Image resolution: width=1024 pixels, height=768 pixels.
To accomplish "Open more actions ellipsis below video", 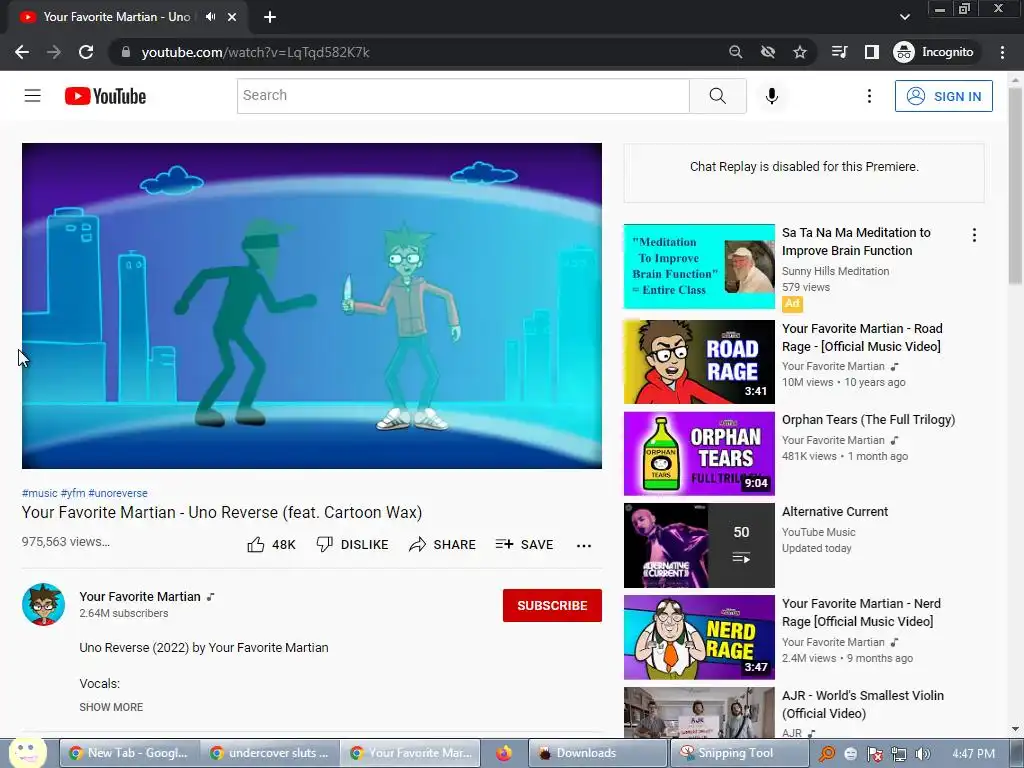I will [x=584, y=545].
